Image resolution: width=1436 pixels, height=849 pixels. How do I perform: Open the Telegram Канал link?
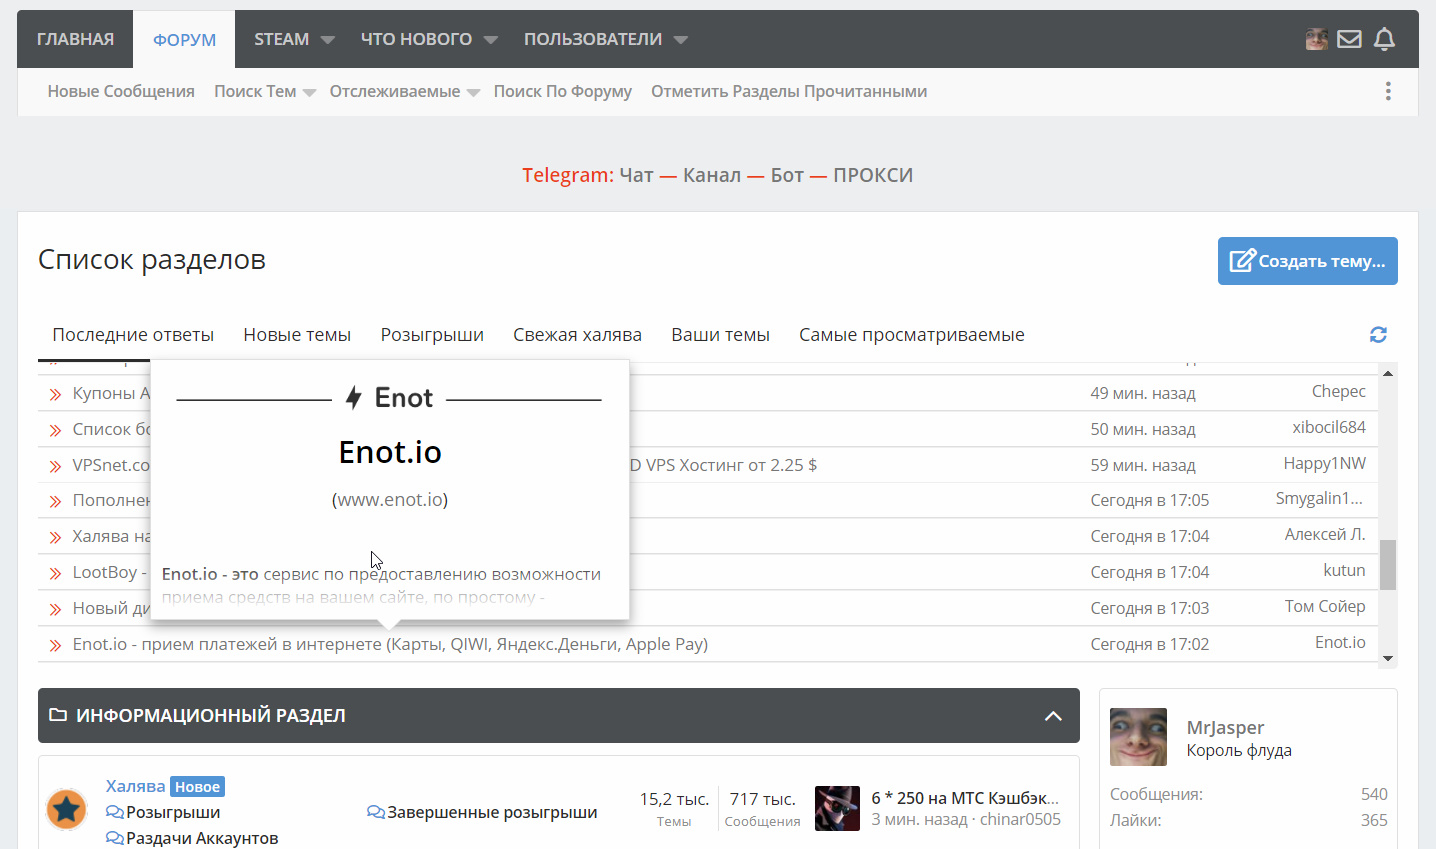(x=712, y=175)
